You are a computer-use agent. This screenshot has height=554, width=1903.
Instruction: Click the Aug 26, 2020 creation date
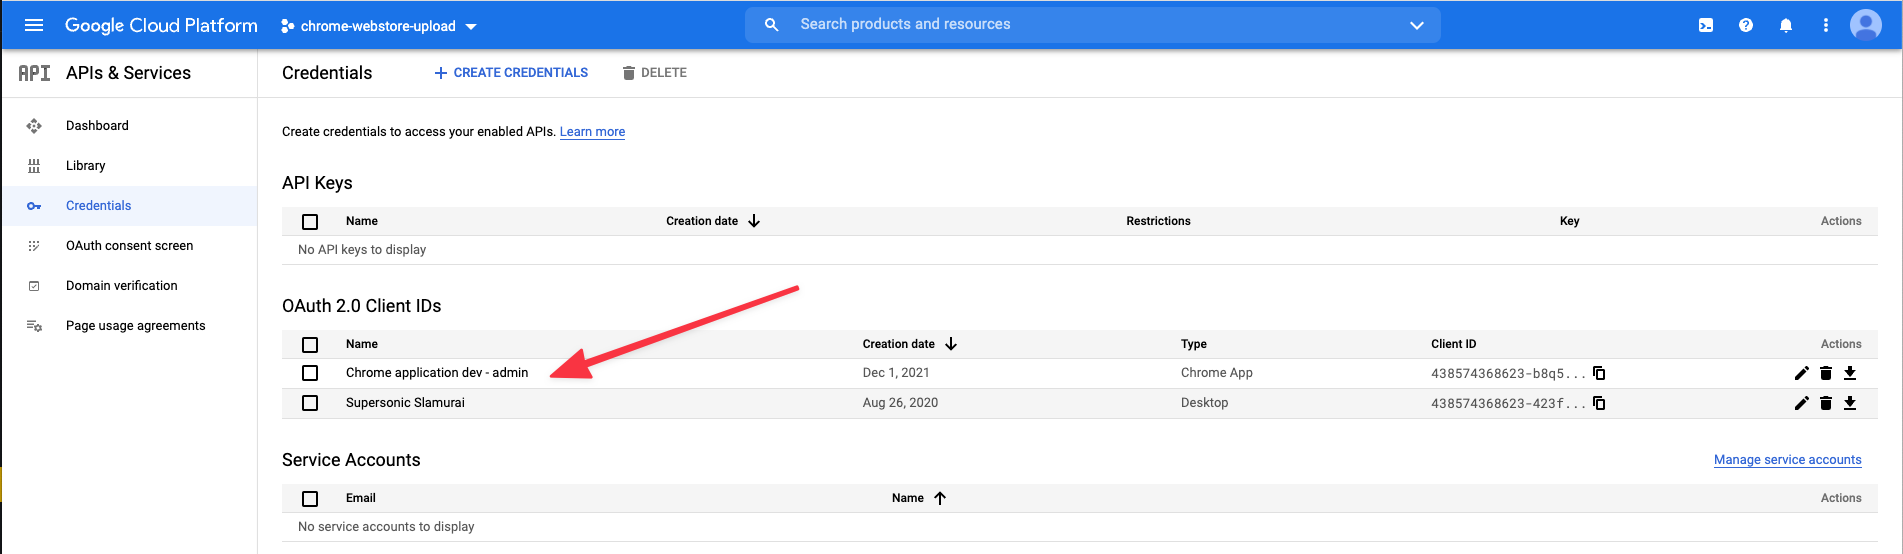pos(900,403)
